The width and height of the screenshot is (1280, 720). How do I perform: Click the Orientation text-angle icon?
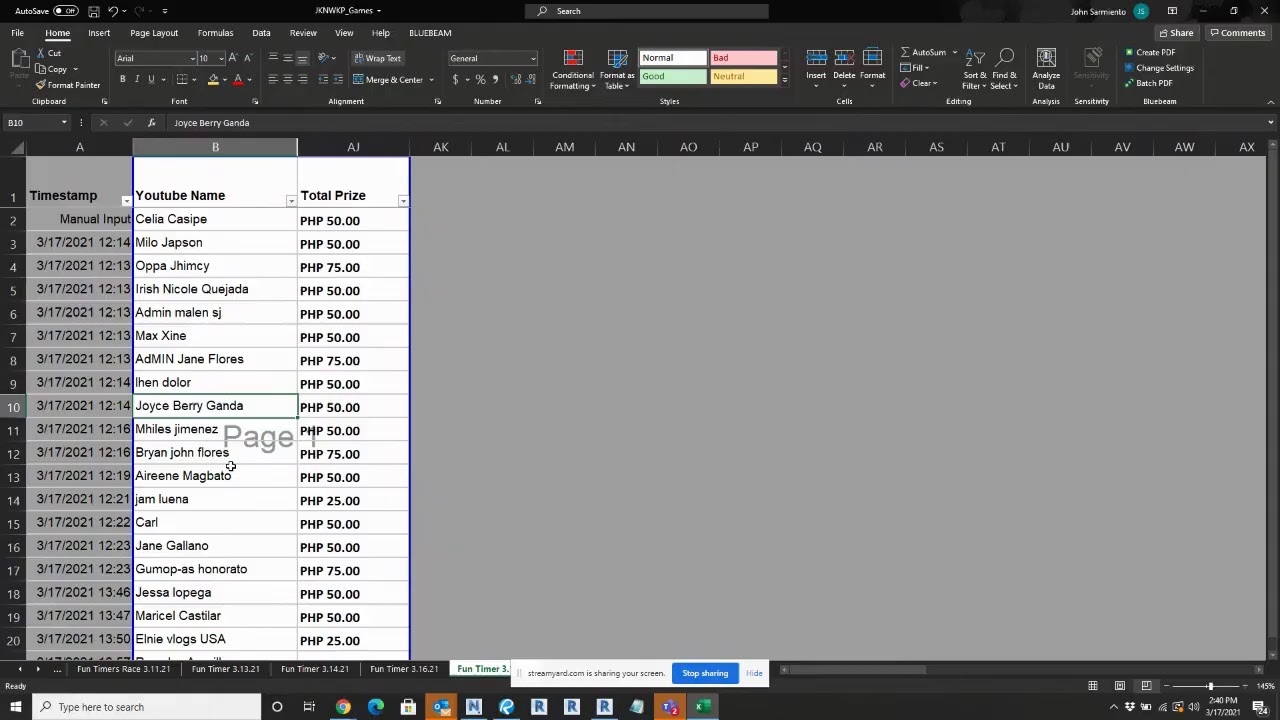[x=324, y=58]
